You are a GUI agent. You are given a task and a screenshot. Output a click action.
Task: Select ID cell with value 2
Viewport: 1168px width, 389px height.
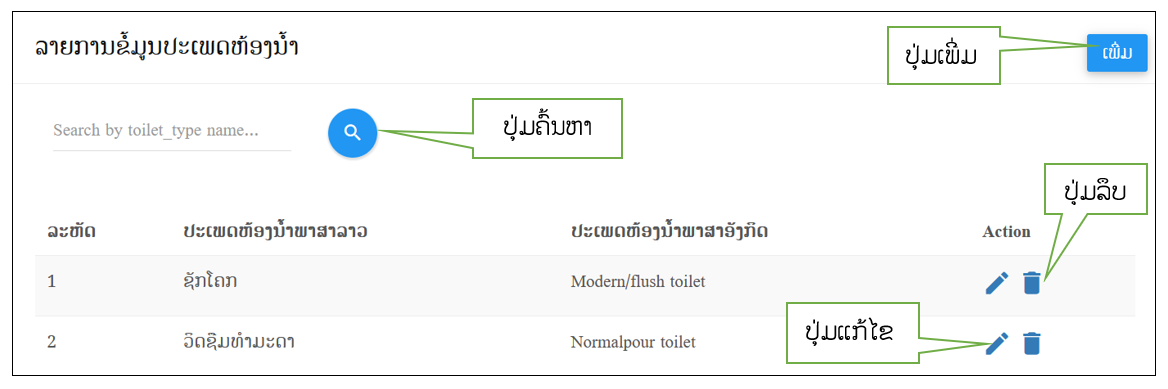(51, 343)
